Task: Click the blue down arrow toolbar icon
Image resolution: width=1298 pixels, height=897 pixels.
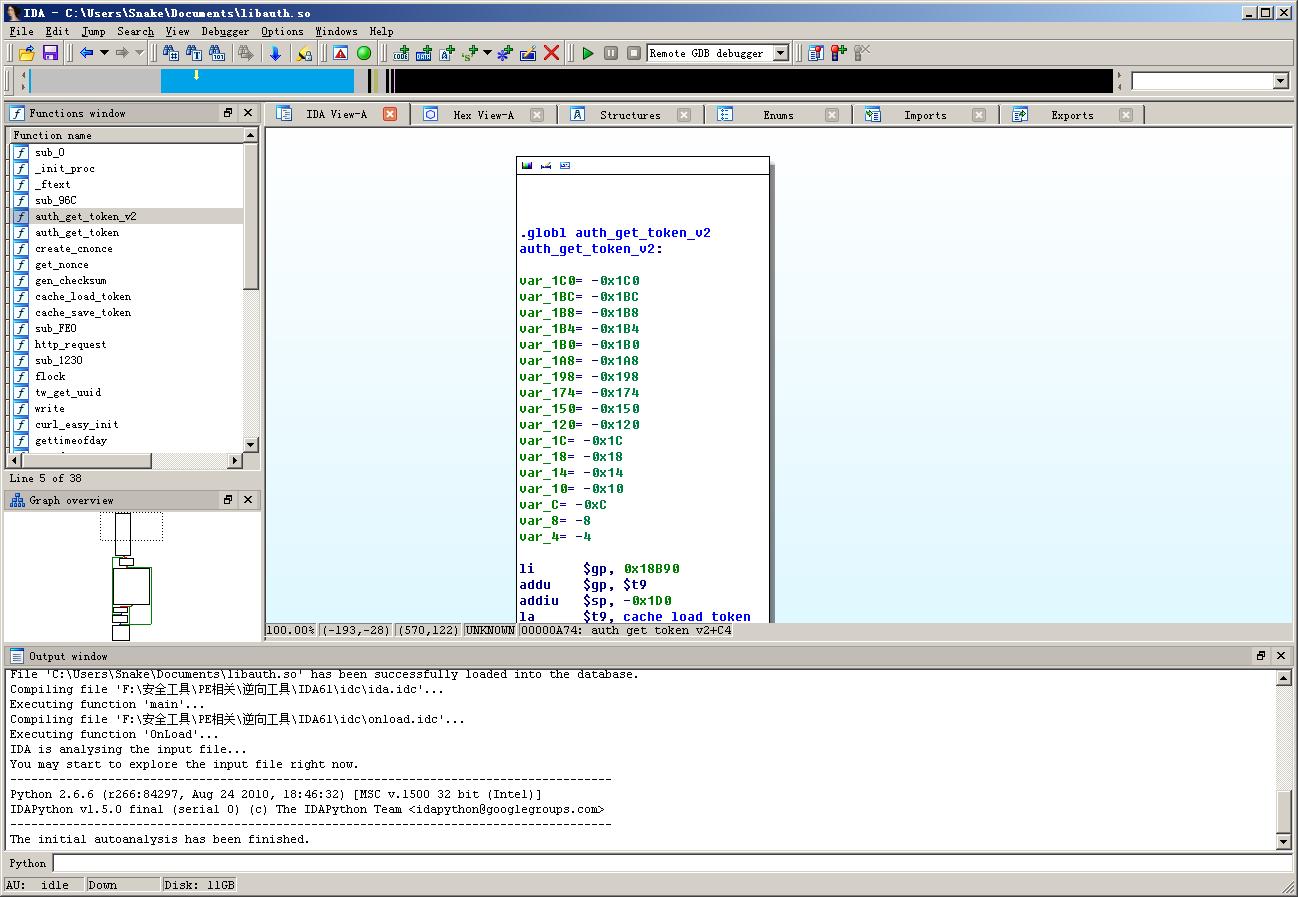Action: pos(275,53)
